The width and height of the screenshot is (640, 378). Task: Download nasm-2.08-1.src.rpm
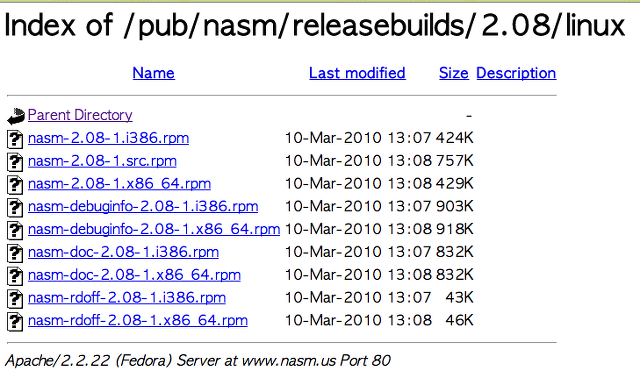[102, 161]
